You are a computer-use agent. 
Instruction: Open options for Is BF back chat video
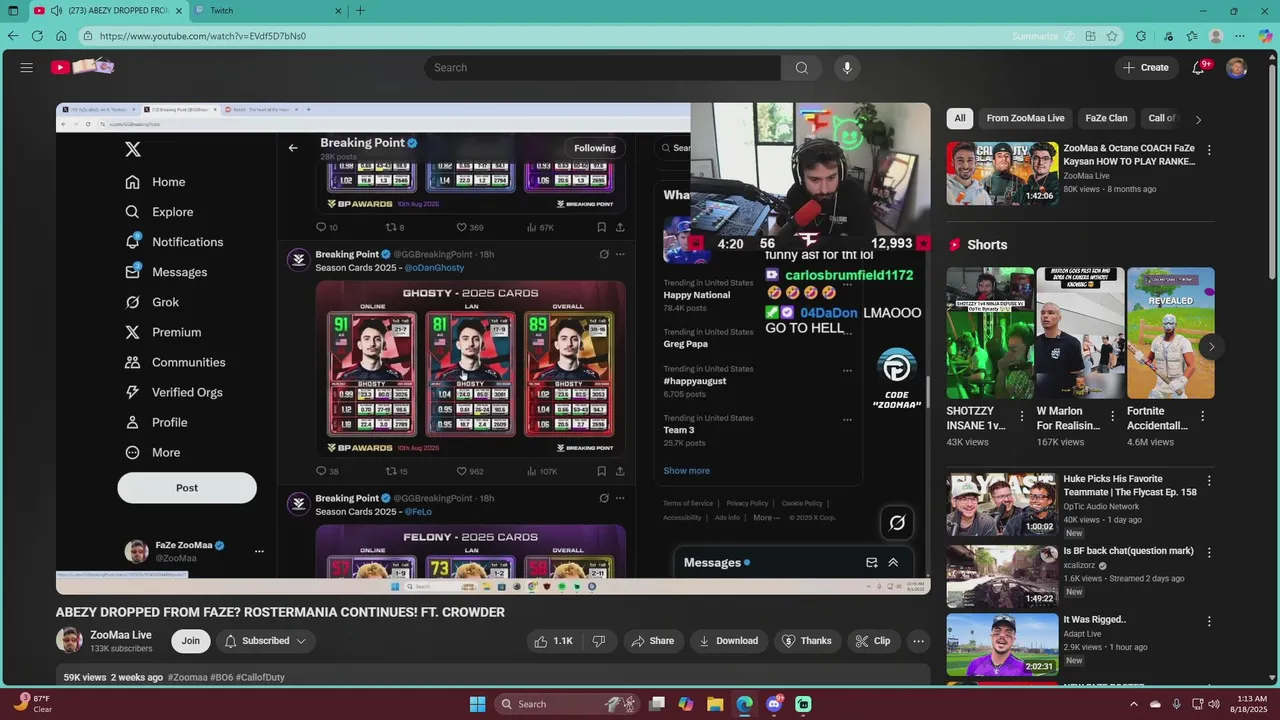1209,552
